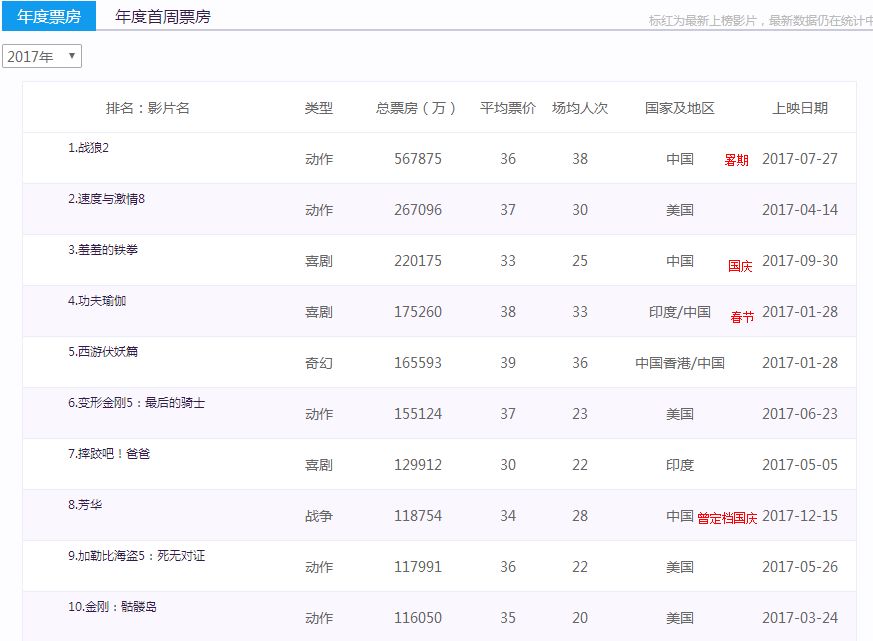The width and height of the screenshot is (873, 641).
Task: Open the 5.西游伏妖篇 movie entry
Action: tap(103, 352)
